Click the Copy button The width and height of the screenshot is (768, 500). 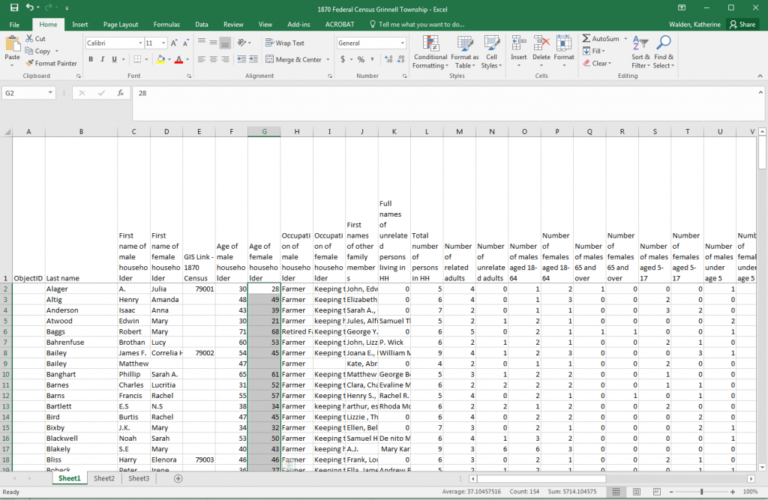pos(39,51)
